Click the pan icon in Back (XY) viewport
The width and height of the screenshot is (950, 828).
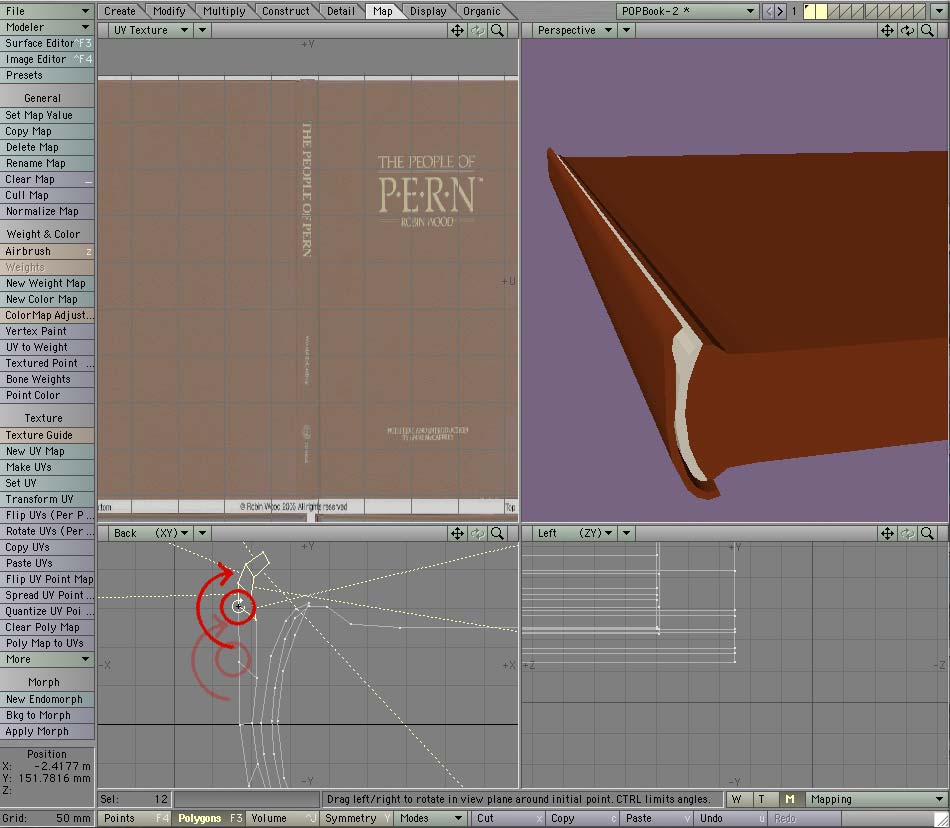click(x=457, y=533)
